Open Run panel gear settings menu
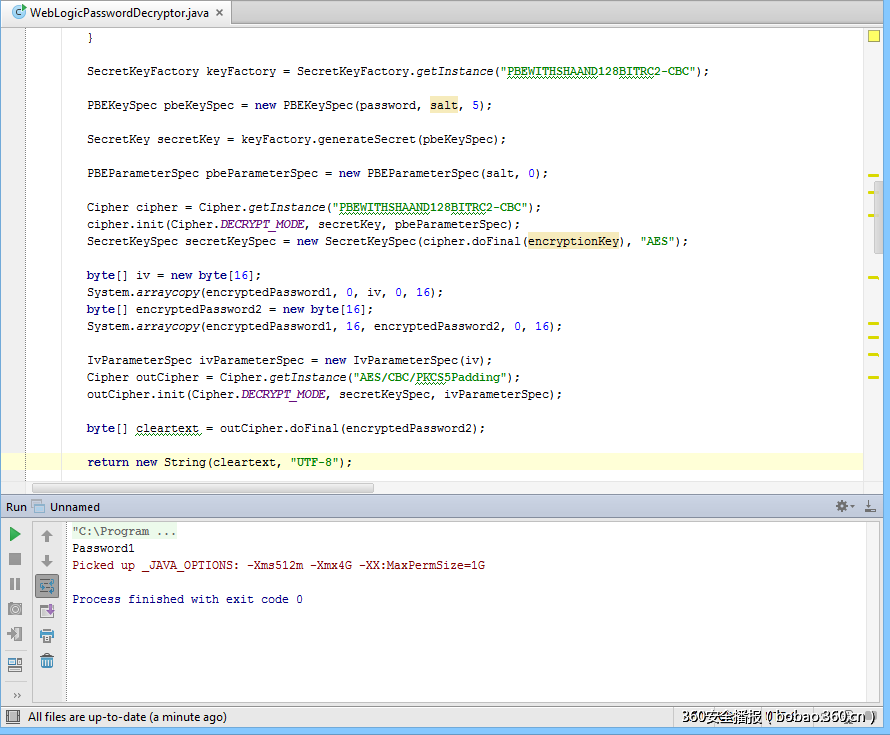This screenshot has height=735, width=890. (845, 506)
